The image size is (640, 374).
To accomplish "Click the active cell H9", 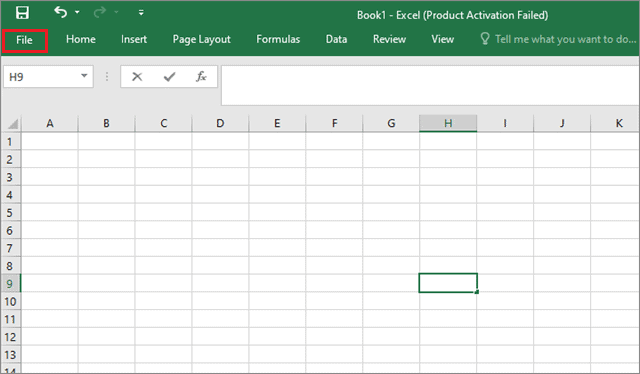I will pyautogui.click(x=448, y=283).
